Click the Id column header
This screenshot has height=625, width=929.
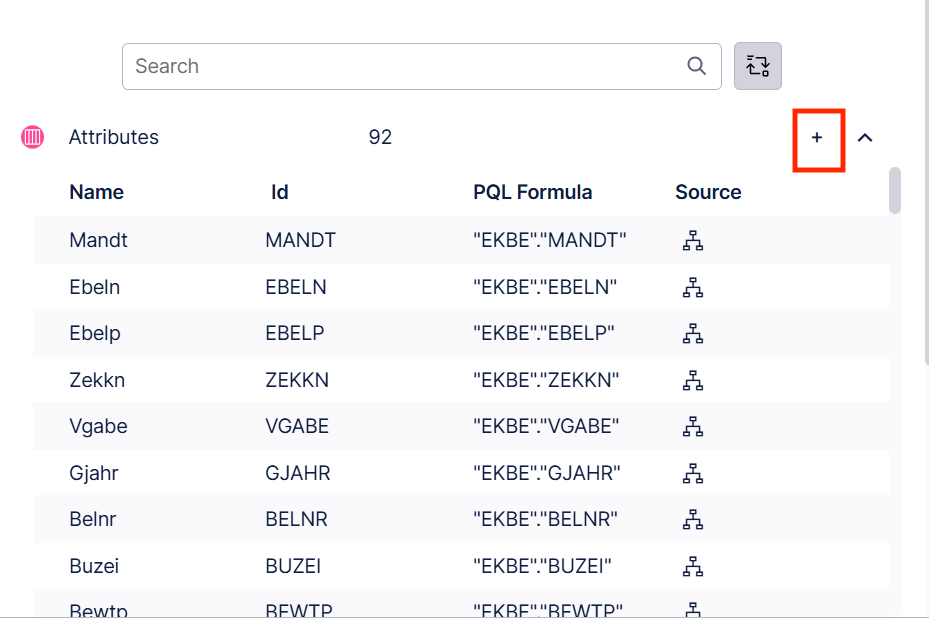coord(280,192)
